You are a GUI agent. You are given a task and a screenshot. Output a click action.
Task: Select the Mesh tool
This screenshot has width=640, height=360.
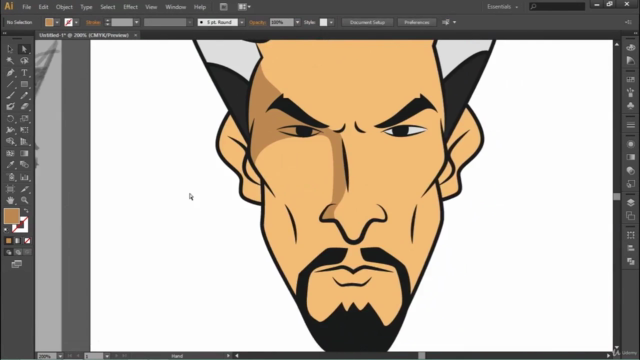tap(10, 153)
